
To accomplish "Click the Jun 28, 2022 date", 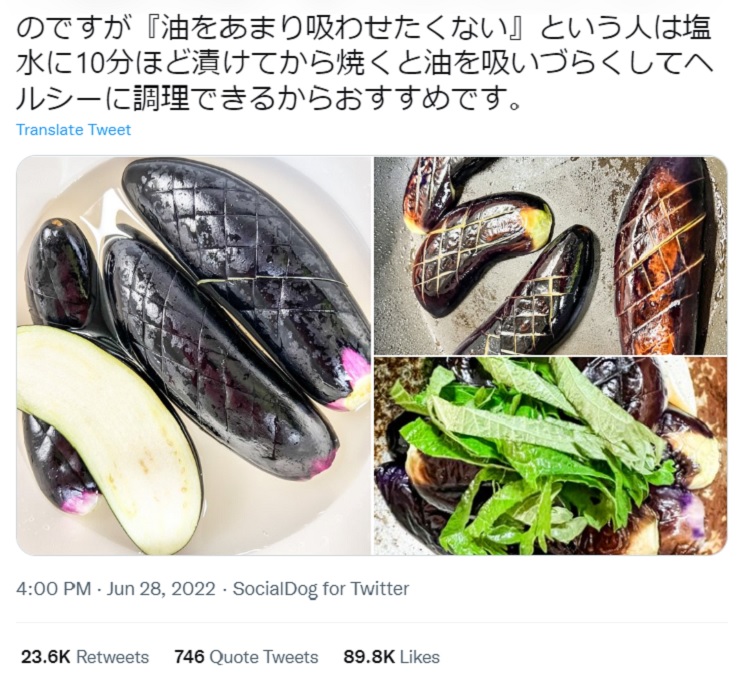I will click(x=158, y=589).
